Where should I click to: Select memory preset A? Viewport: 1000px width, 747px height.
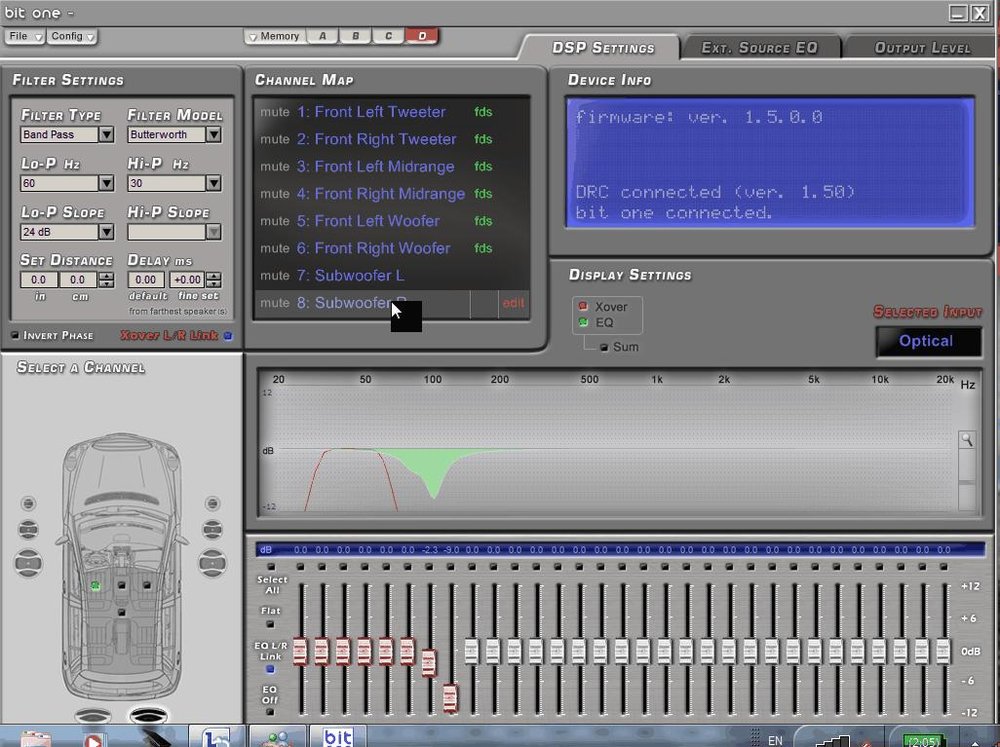pos(323,36)
